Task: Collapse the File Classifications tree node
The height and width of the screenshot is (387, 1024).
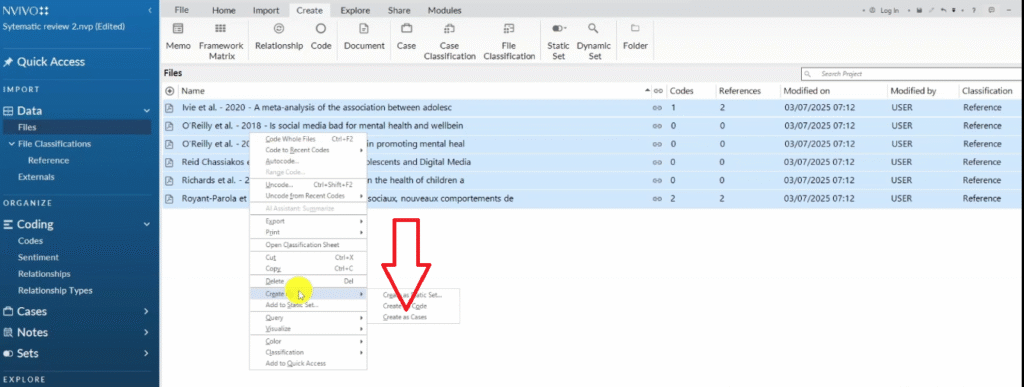Action: pos(12,144)
